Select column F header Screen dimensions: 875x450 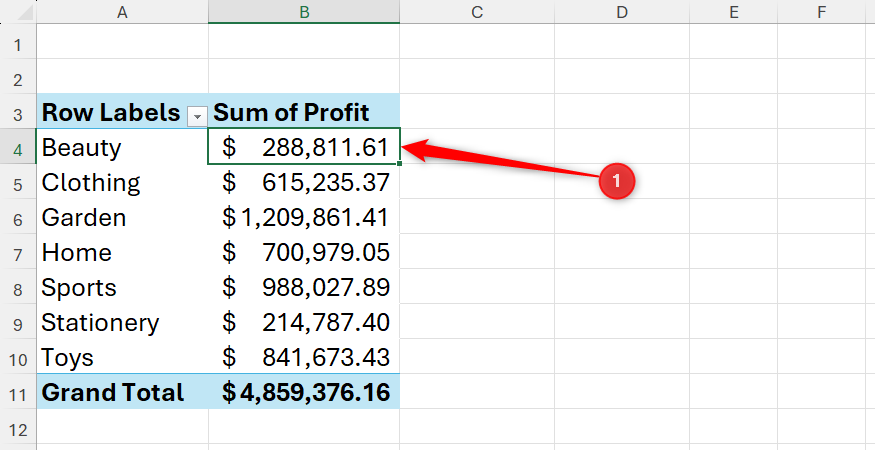point(821,12)
